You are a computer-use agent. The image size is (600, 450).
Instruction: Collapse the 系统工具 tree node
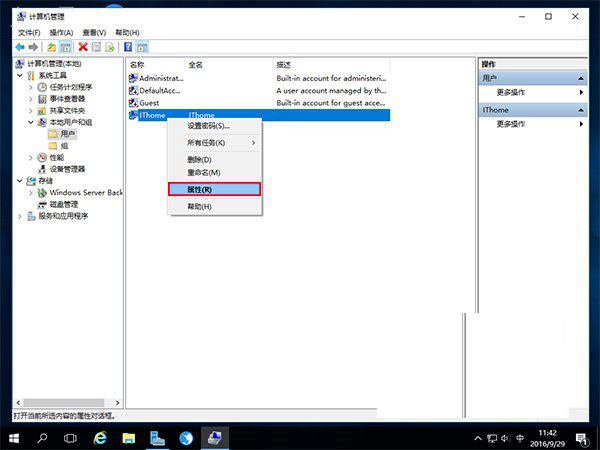click(20, 75)
